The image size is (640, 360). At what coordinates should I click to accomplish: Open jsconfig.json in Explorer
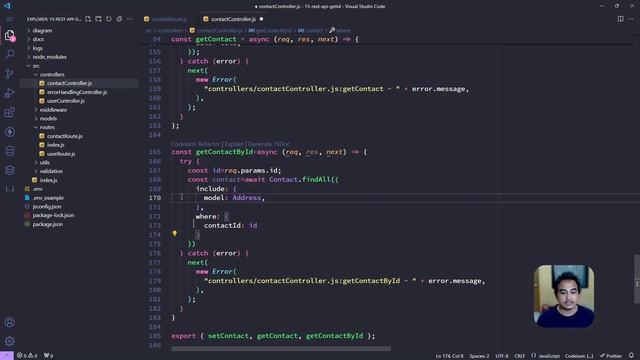tap(47, 207)
